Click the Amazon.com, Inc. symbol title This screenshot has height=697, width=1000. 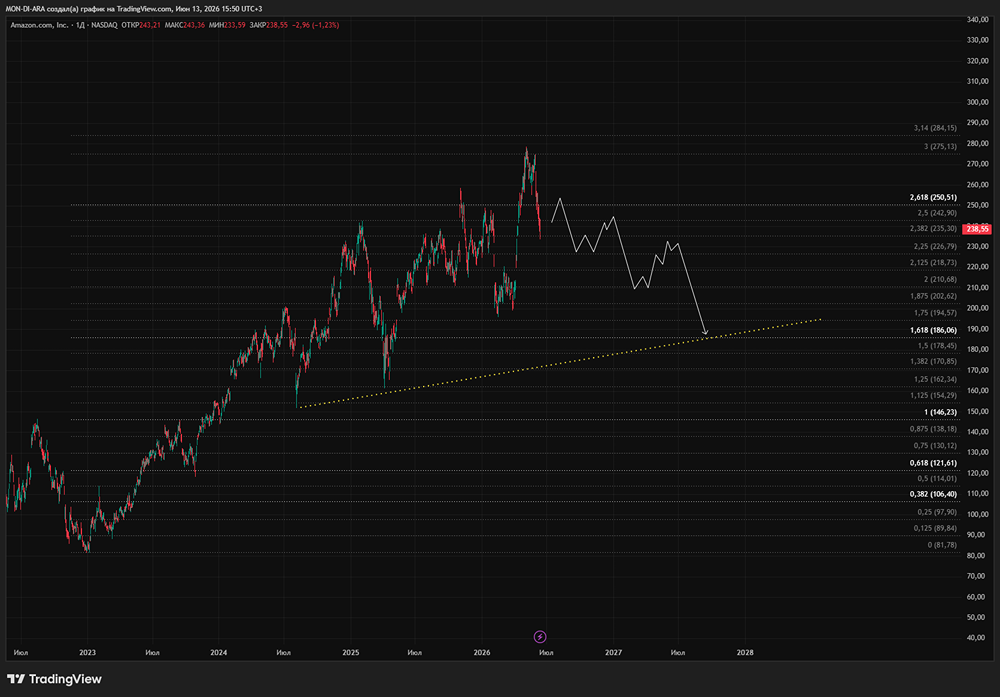(x=39, y=25)
